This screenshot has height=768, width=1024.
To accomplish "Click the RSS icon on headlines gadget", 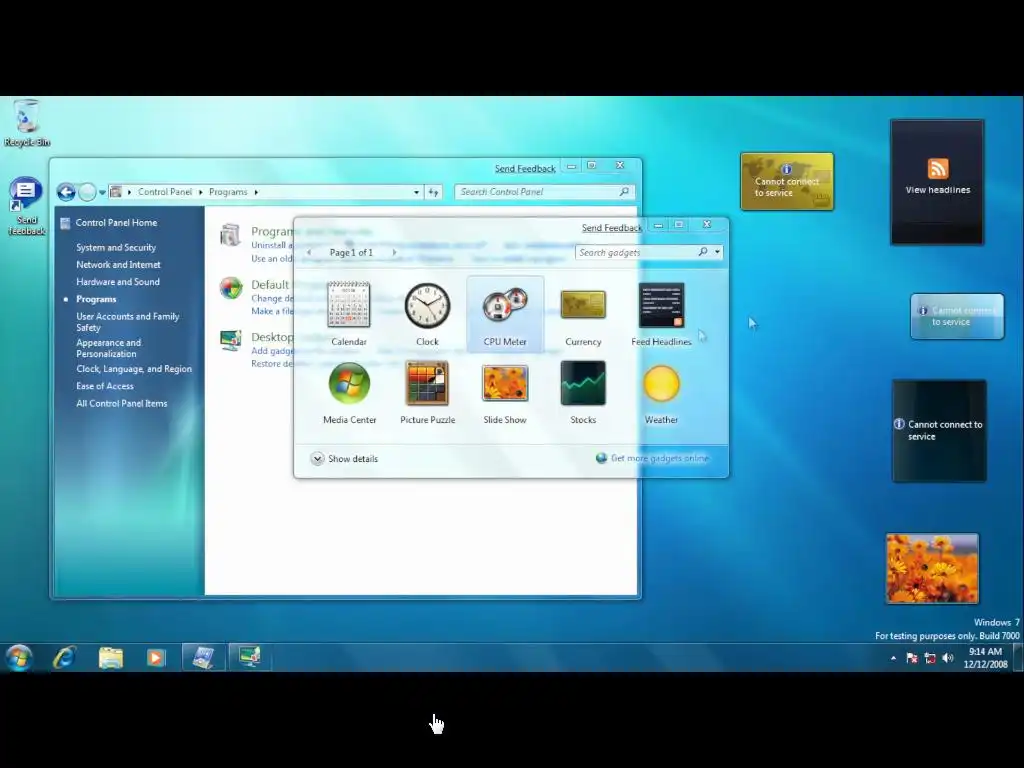I will (938, 168).
